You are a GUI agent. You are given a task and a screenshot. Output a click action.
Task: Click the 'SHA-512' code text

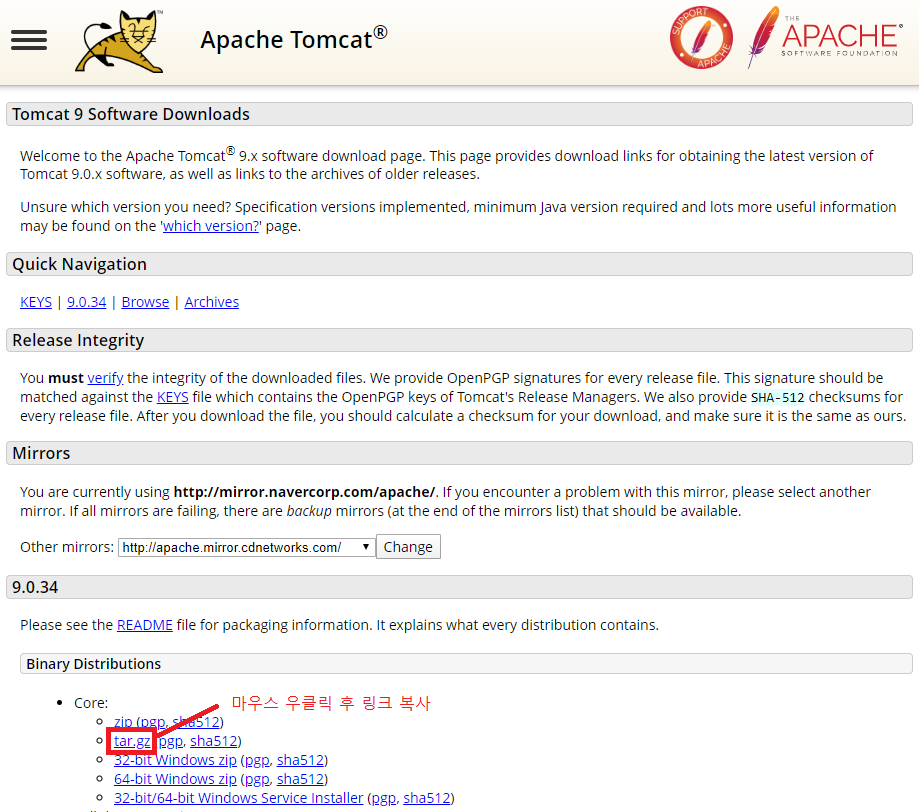tap(777, 397)
